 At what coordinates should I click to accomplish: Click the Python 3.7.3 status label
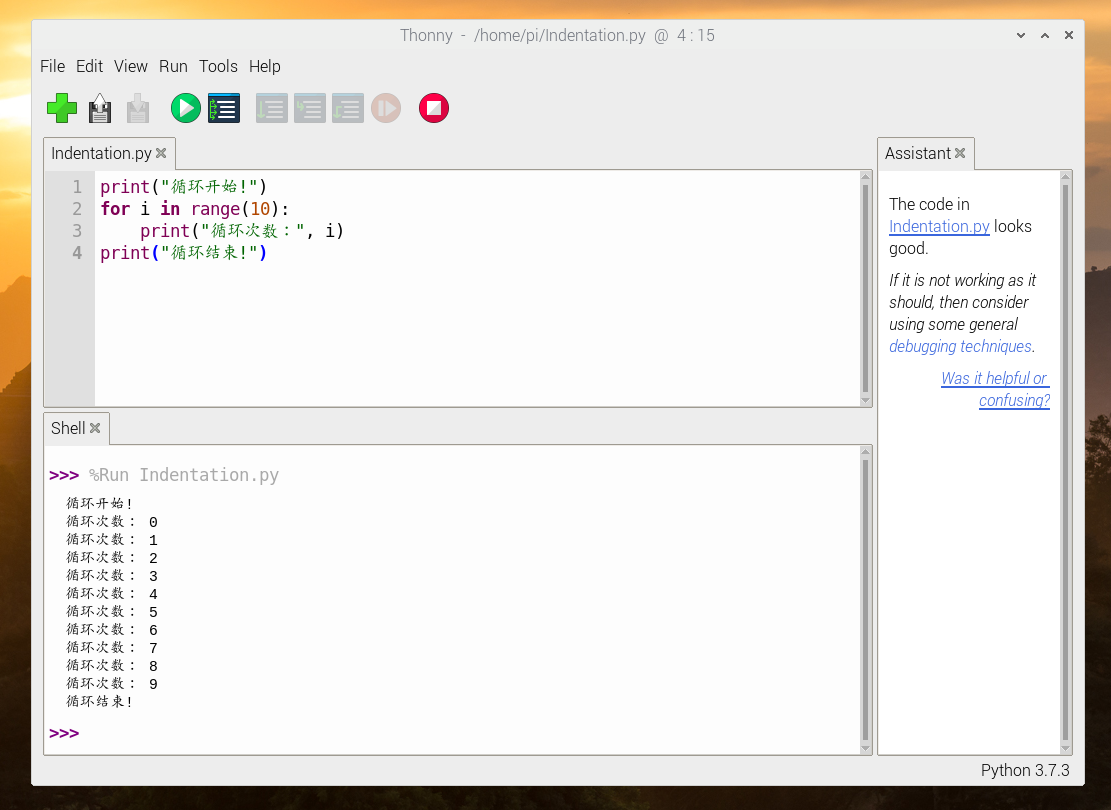click(1025, 770)
